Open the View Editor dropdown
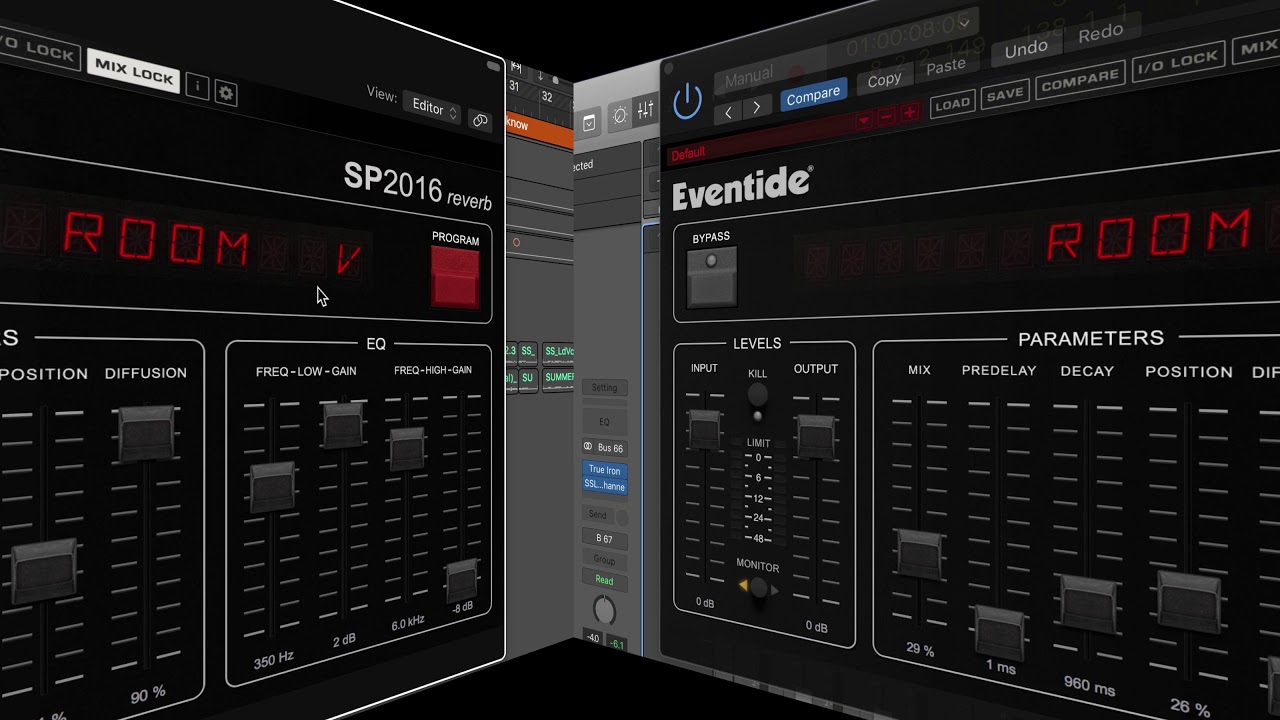The image size is (1280, 720). pos(433,108)
